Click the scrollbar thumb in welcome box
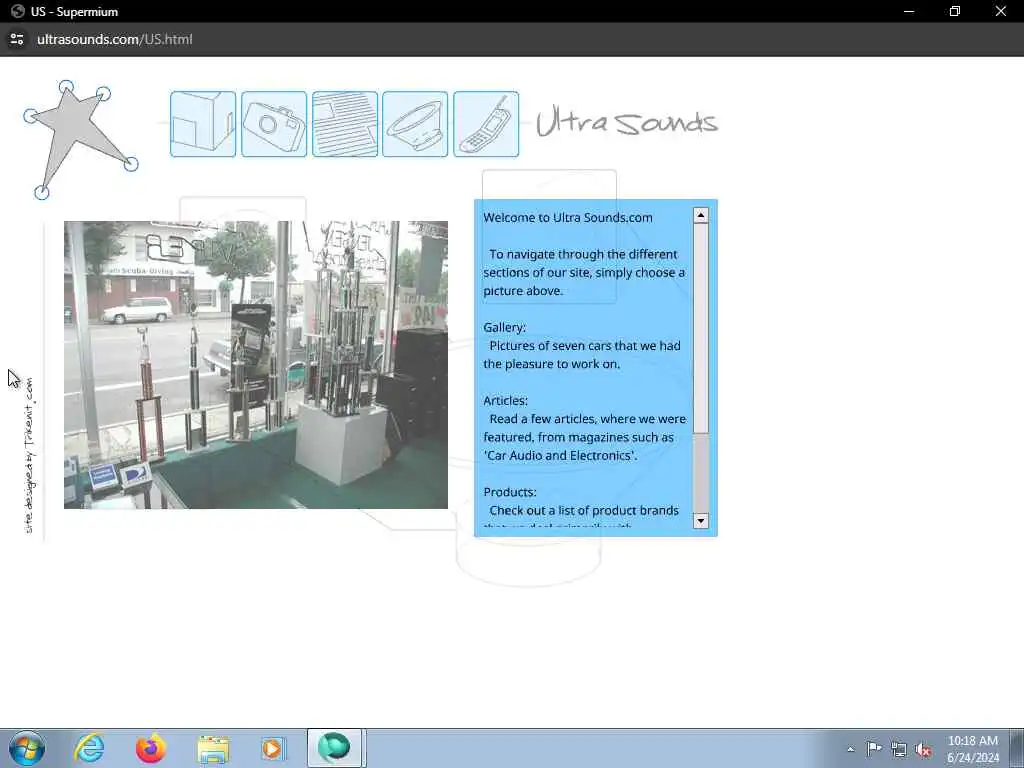 coord(701,328)
